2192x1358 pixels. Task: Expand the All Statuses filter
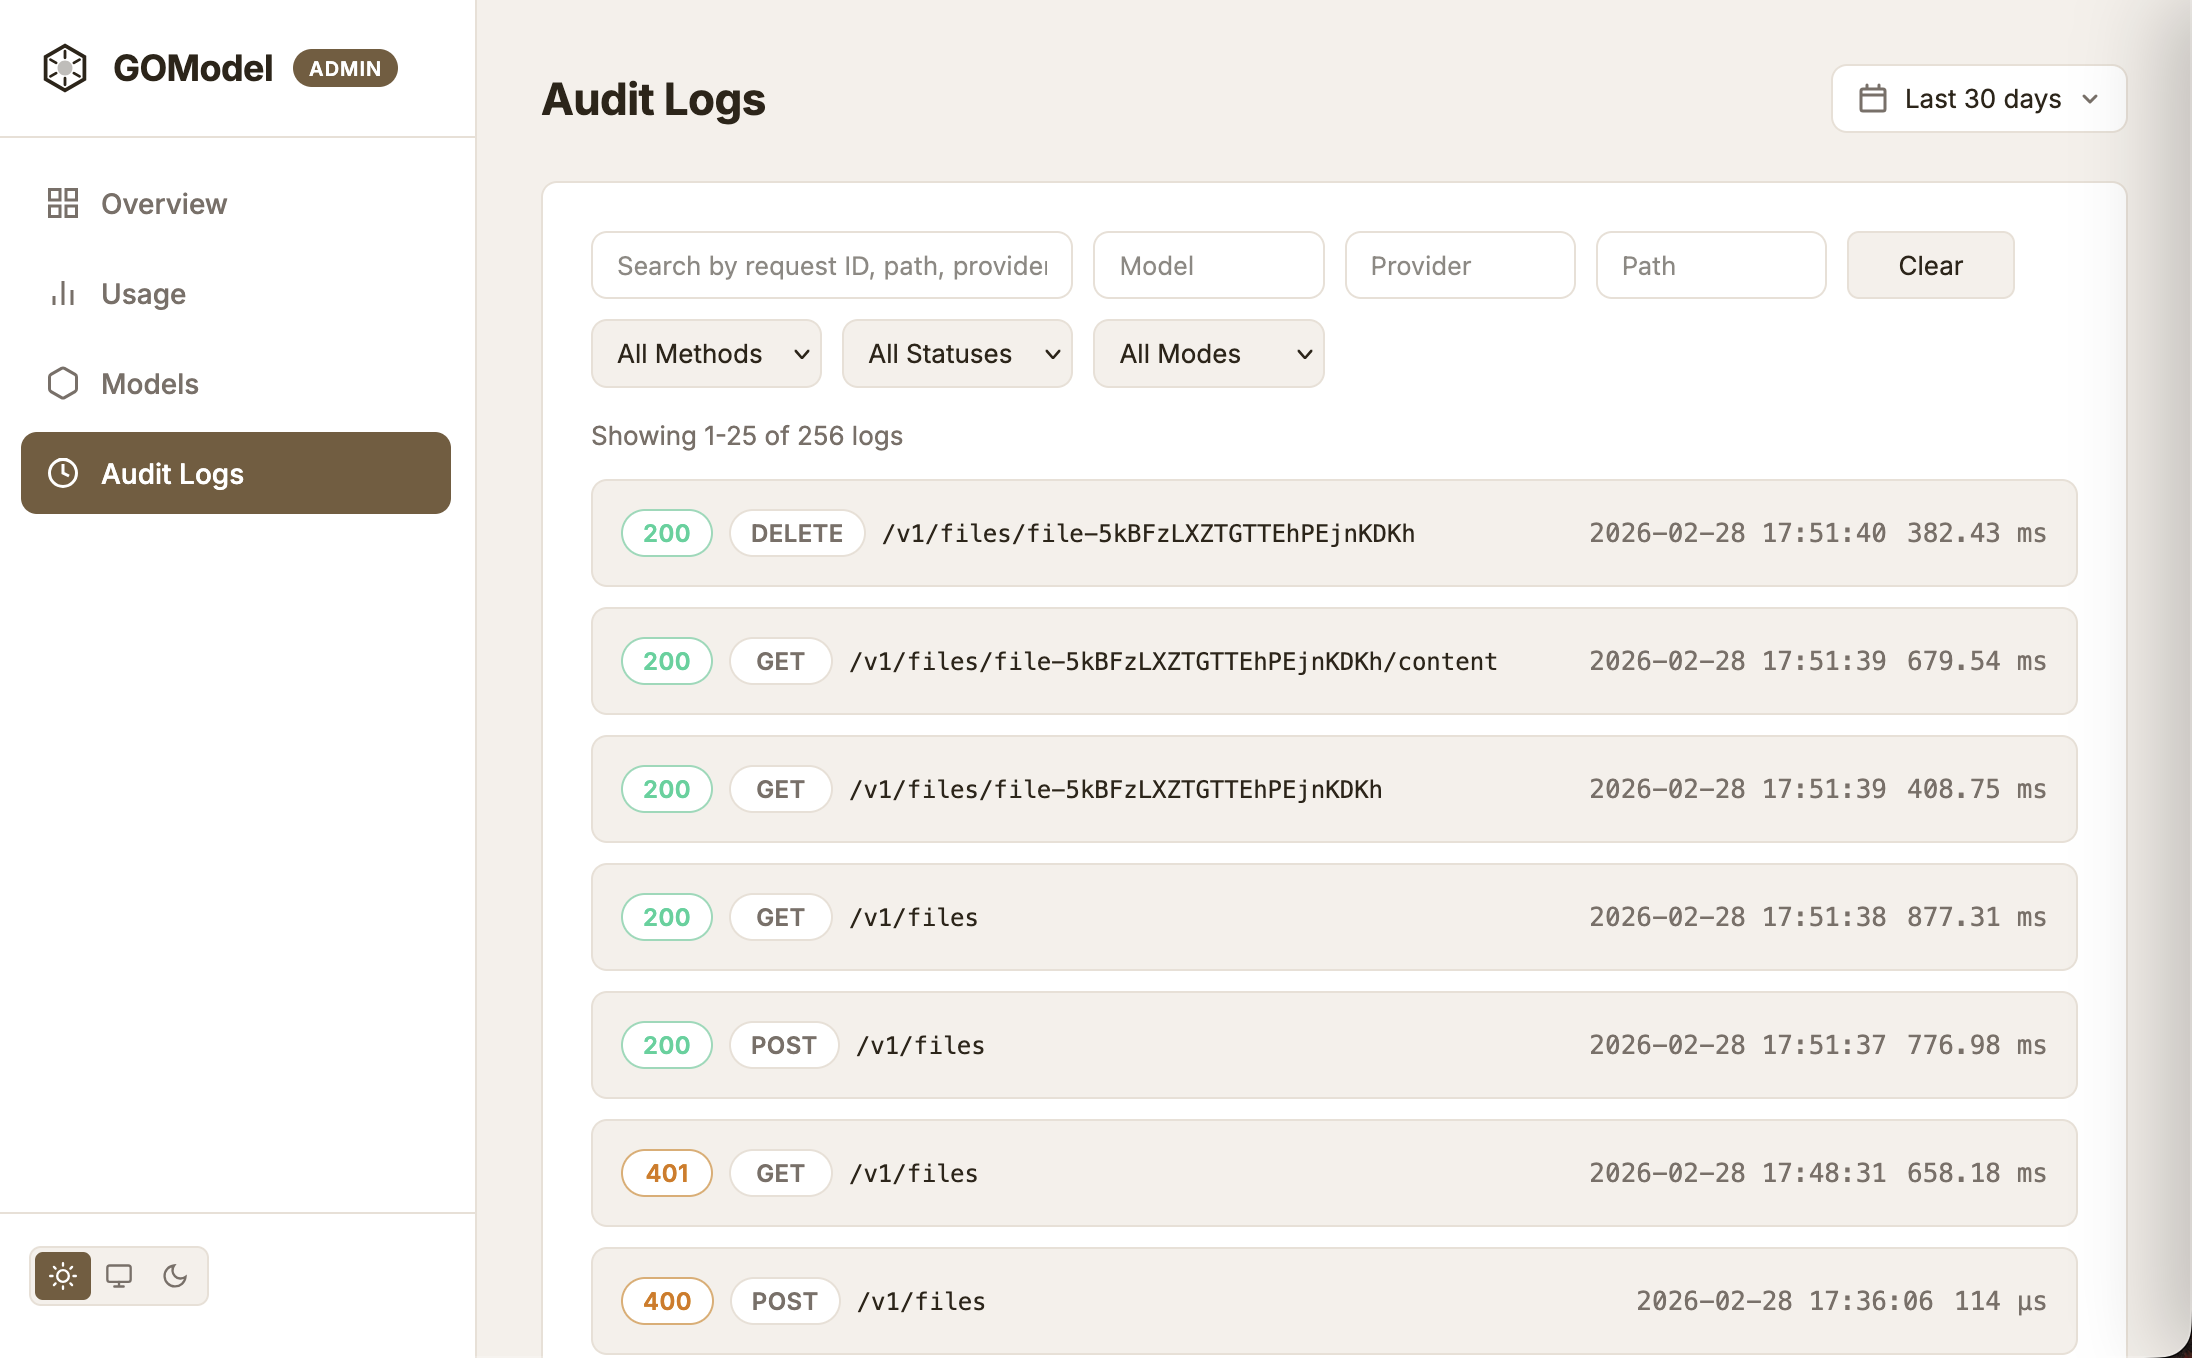[956, 353]
